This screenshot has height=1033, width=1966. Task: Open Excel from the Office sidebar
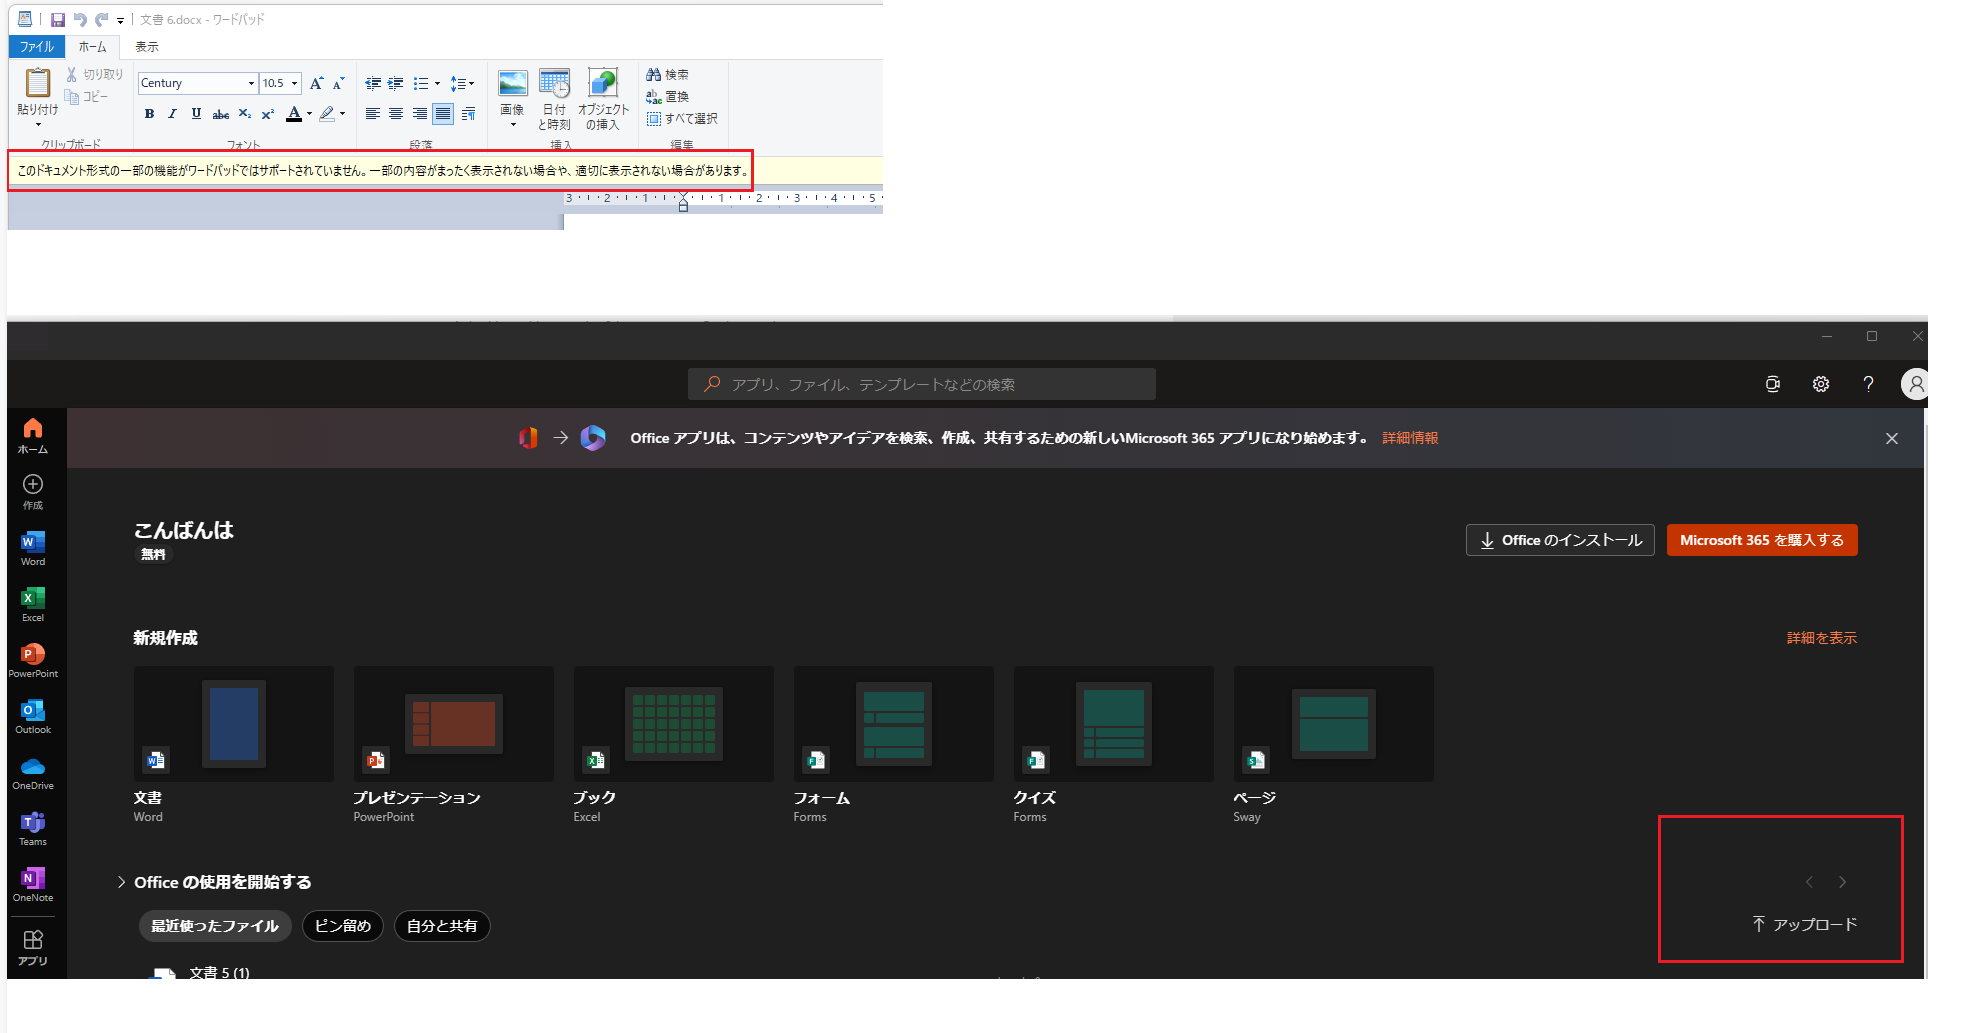pyautogui.click(x=33, y=604)
